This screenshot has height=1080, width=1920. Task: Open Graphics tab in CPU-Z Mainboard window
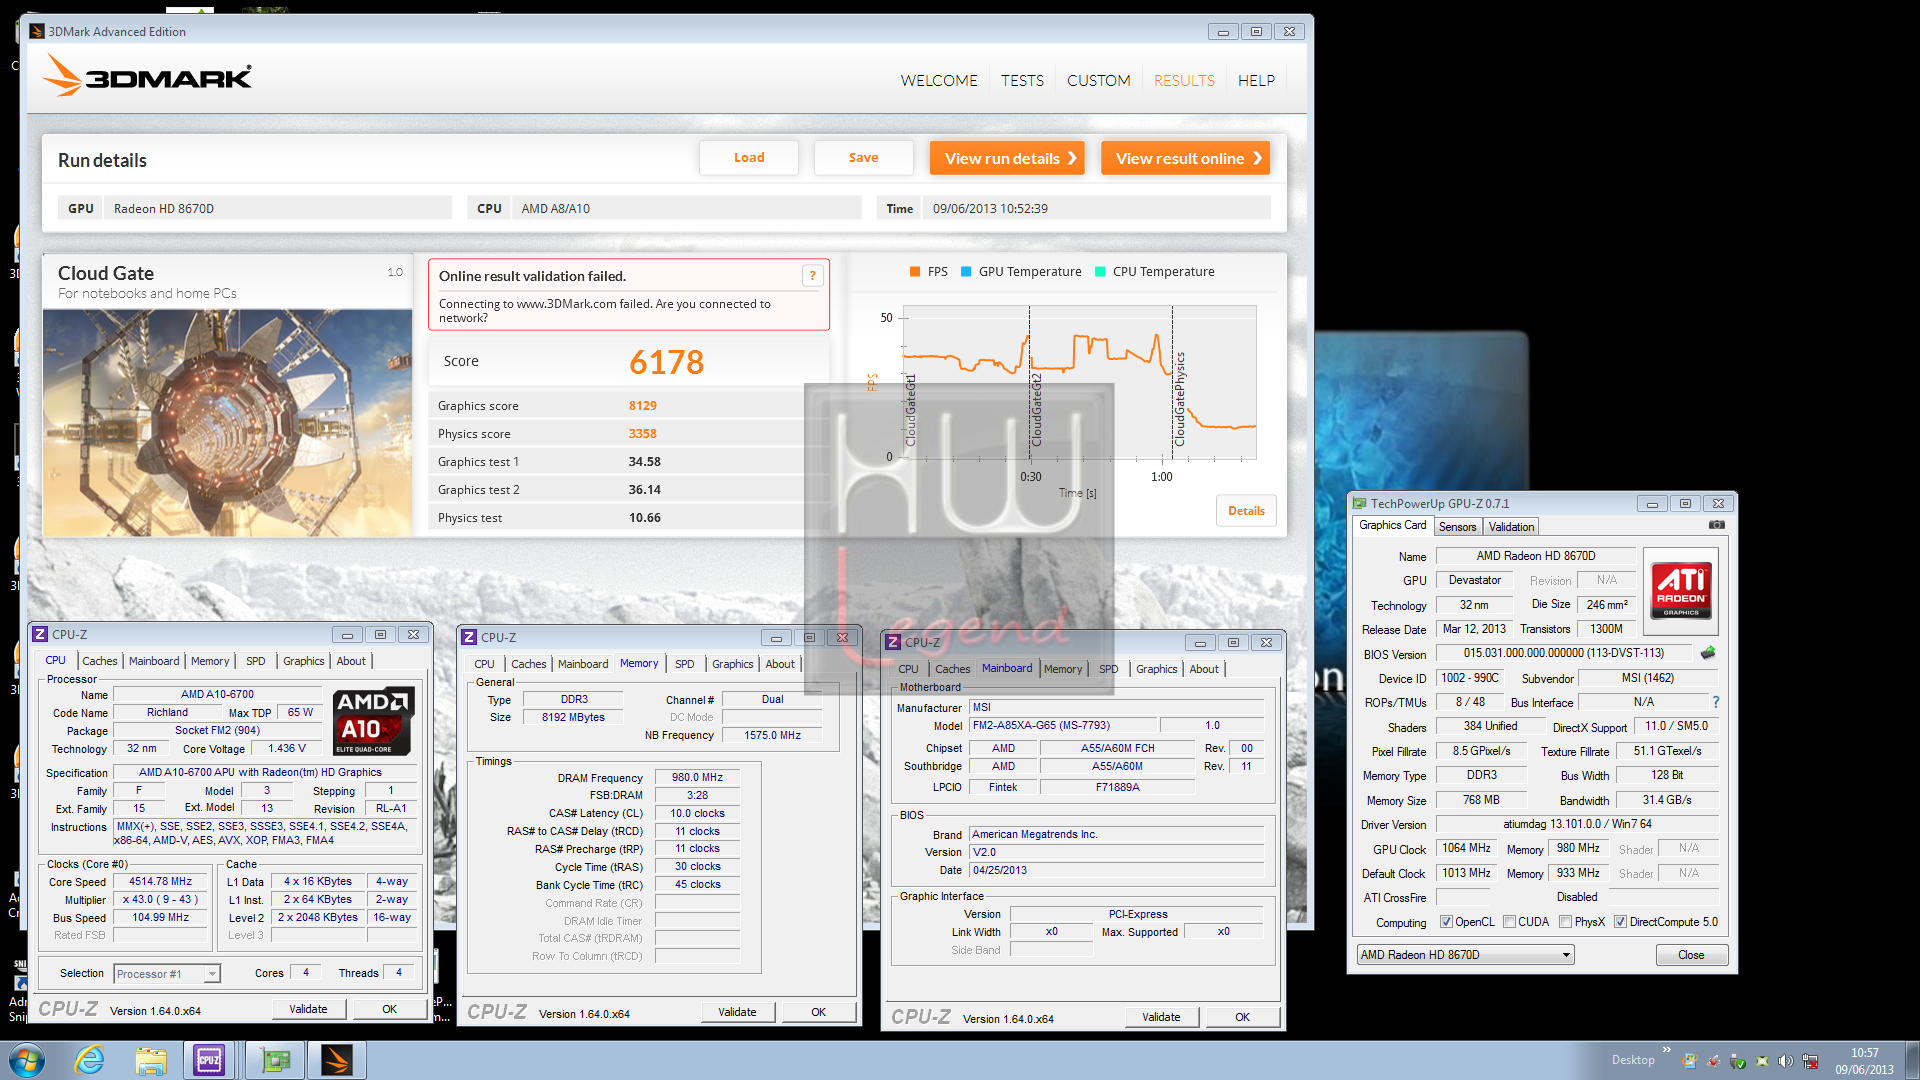click(x=1156, y=669)
